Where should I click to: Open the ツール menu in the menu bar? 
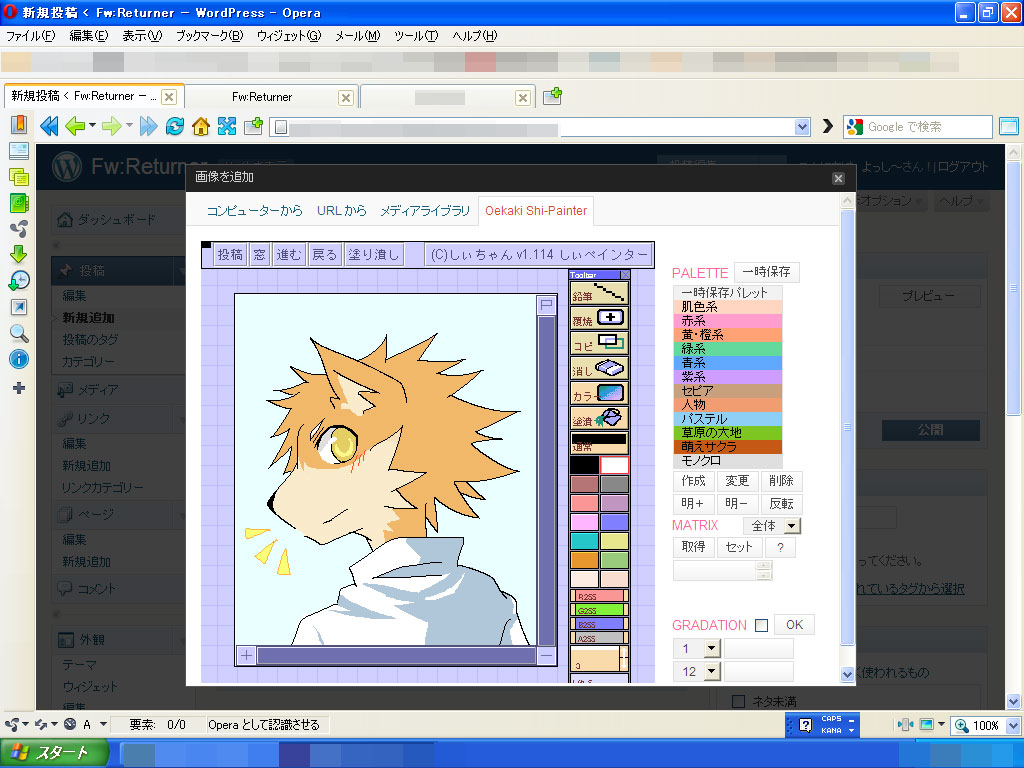414,35
